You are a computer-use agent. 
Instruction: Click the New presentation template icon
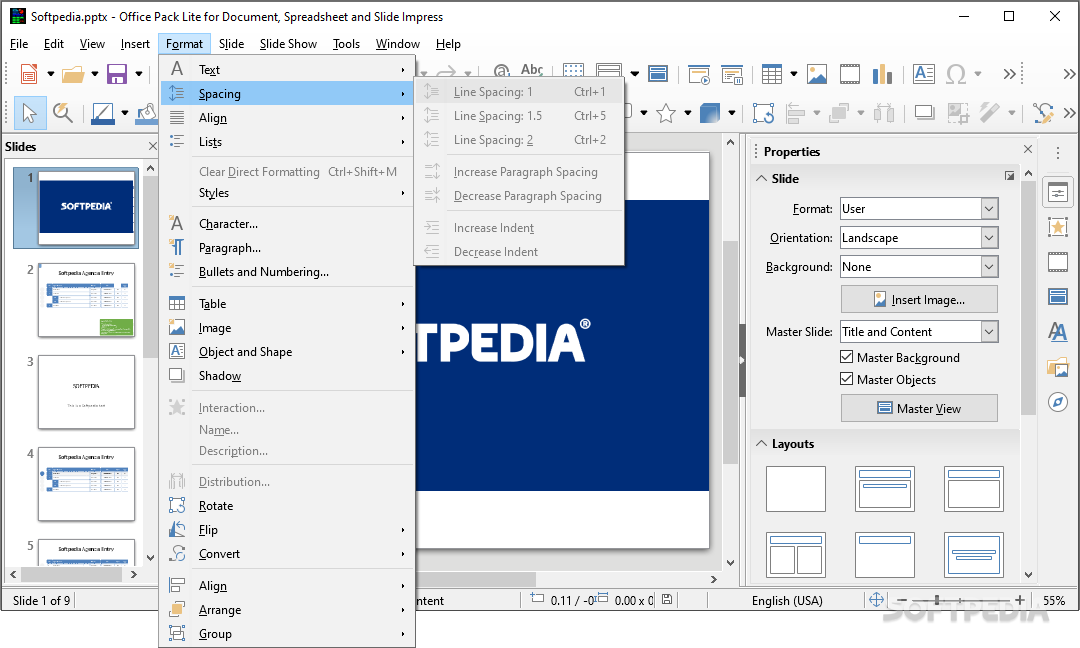pos(29,74)
